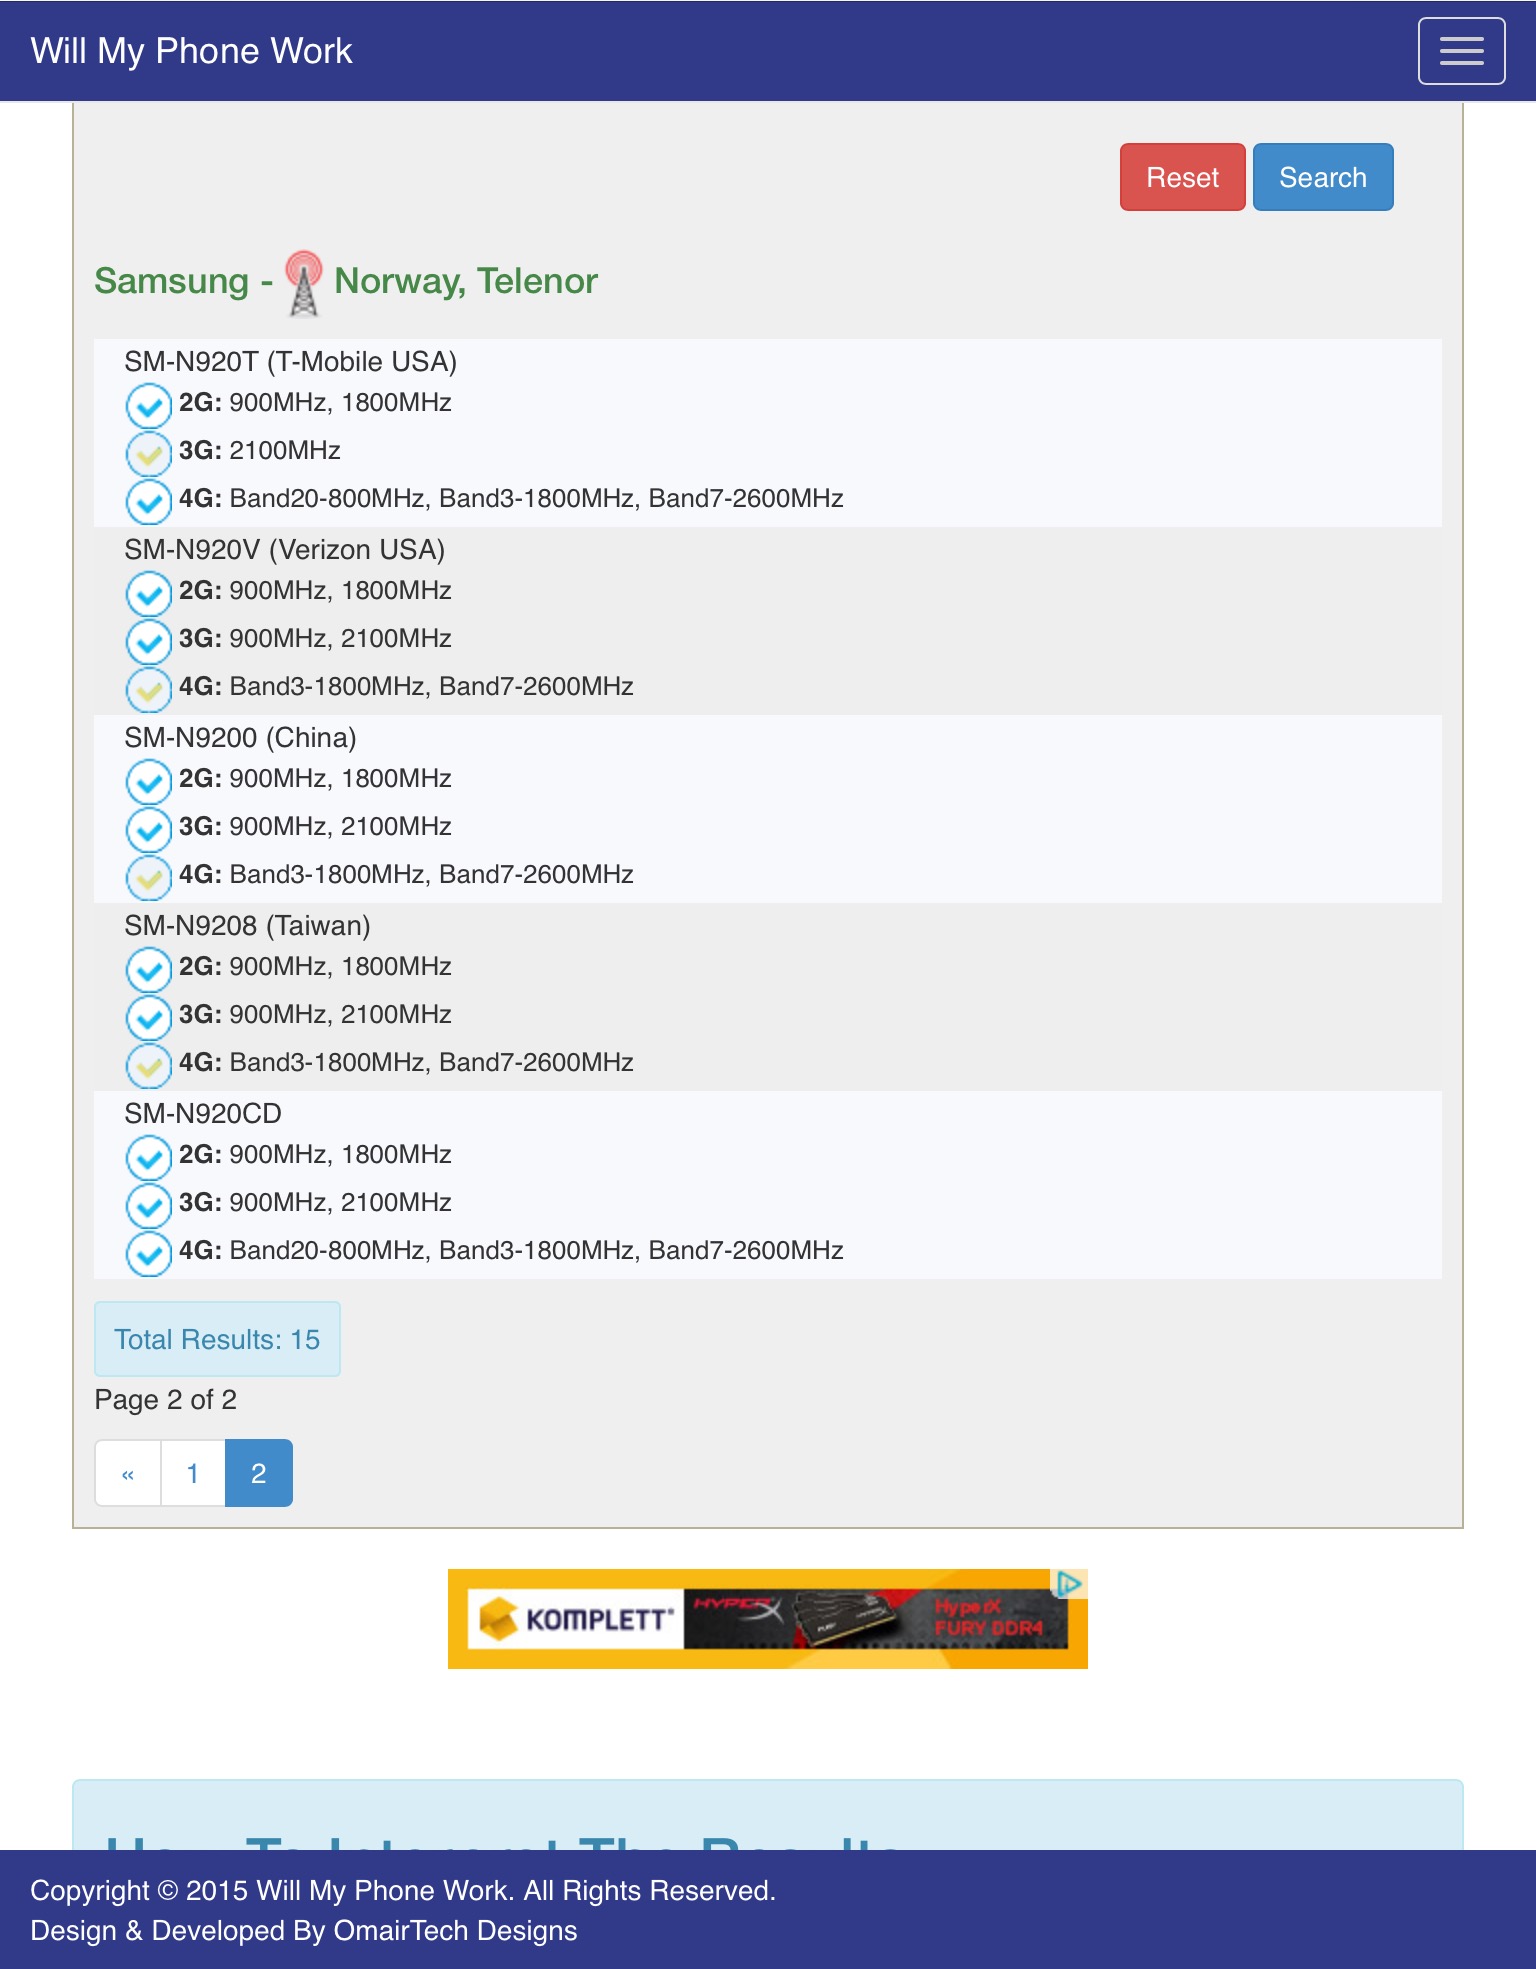Open the Komplett HyperX Fury DDR4 ad banner

[767, 1618]
